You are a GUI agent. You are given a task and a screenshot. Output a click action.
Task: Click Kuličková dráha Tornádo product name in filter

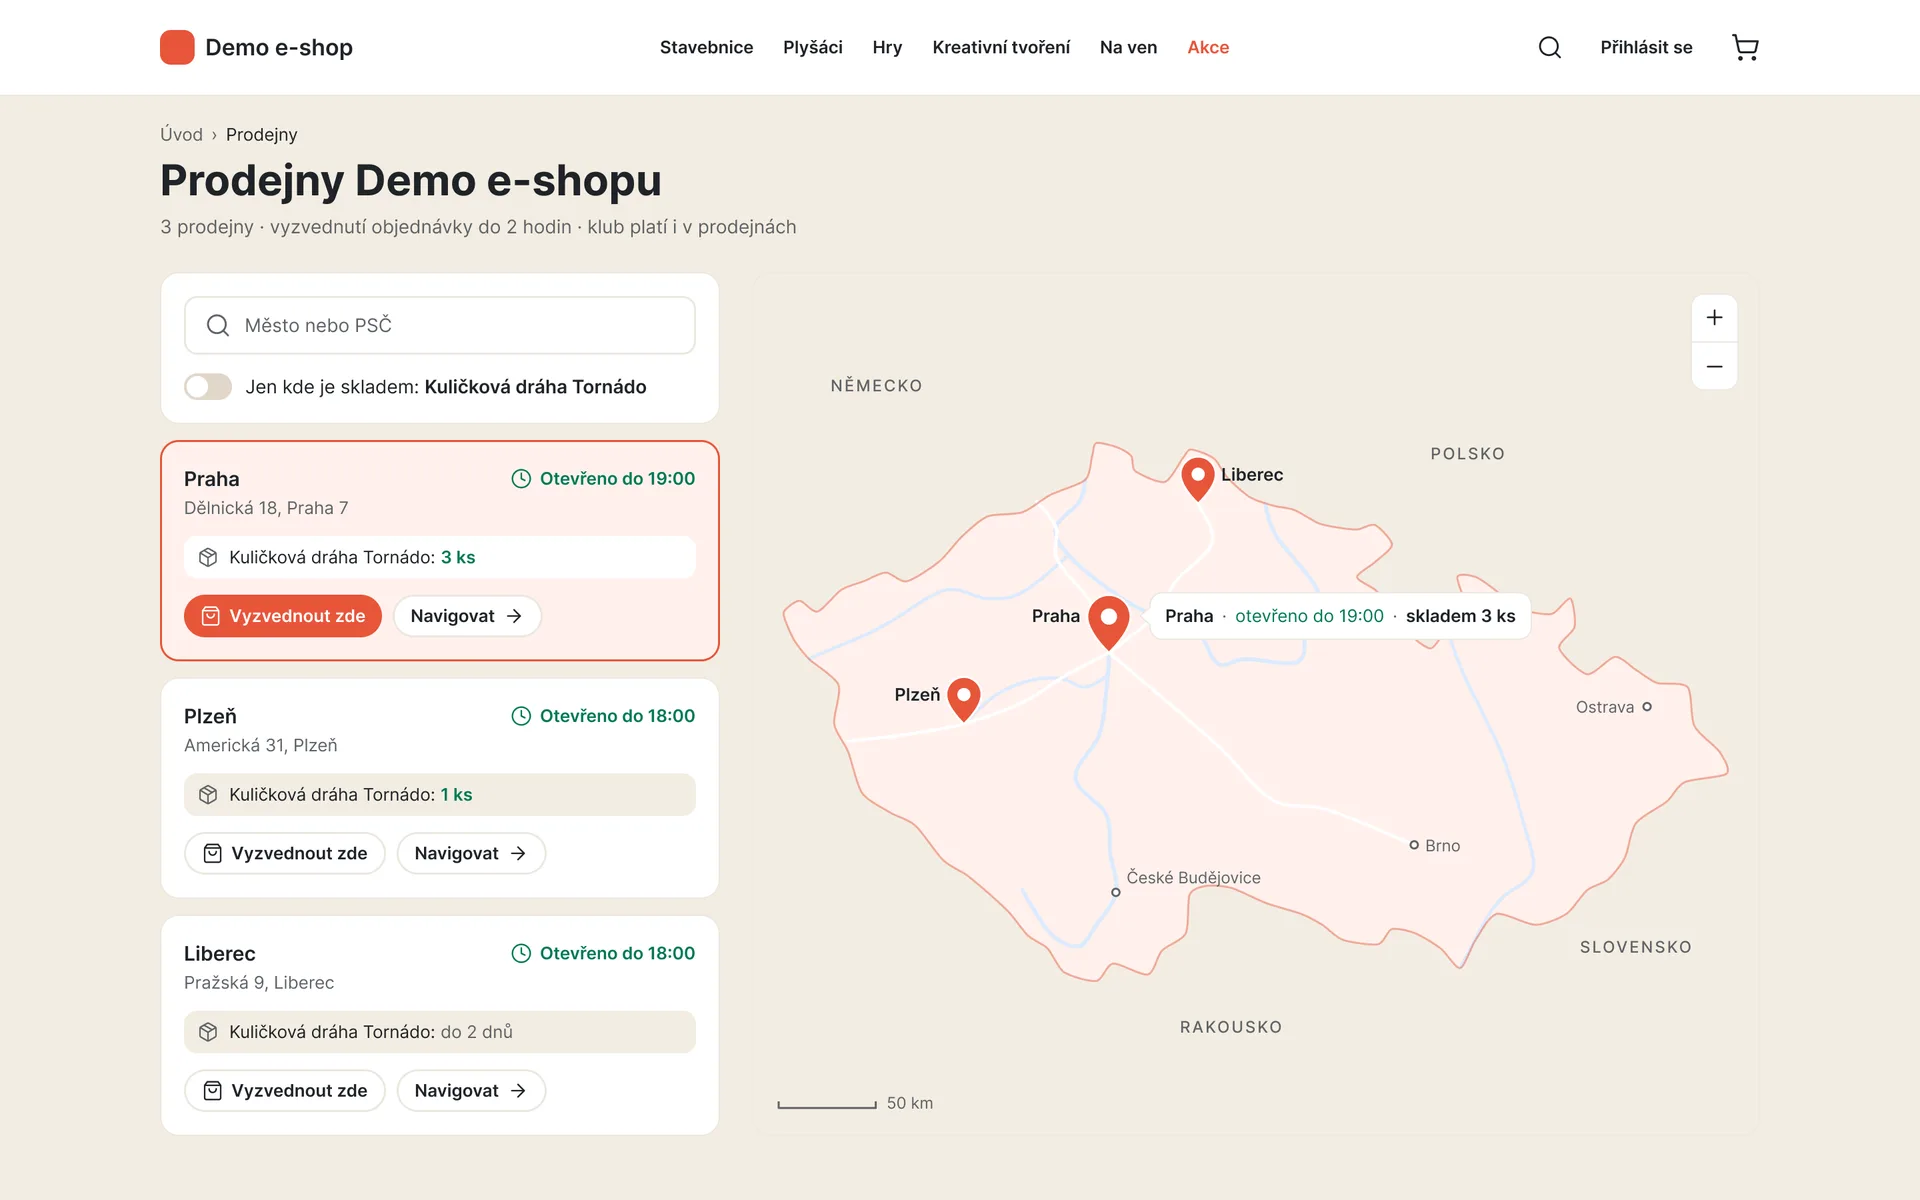pyautogui.click(x=535, y=387)
